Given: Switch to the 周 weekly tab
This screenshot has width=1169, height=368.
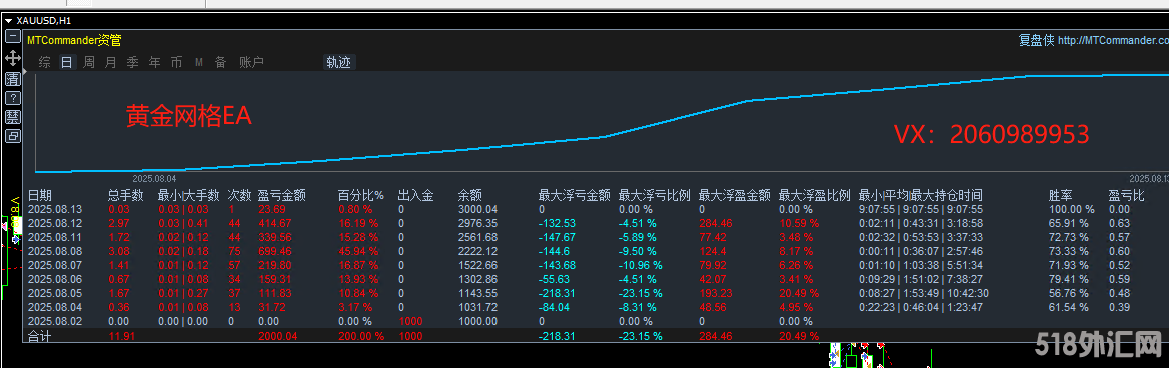Looking at the screenshot, I should coord(89,63).
